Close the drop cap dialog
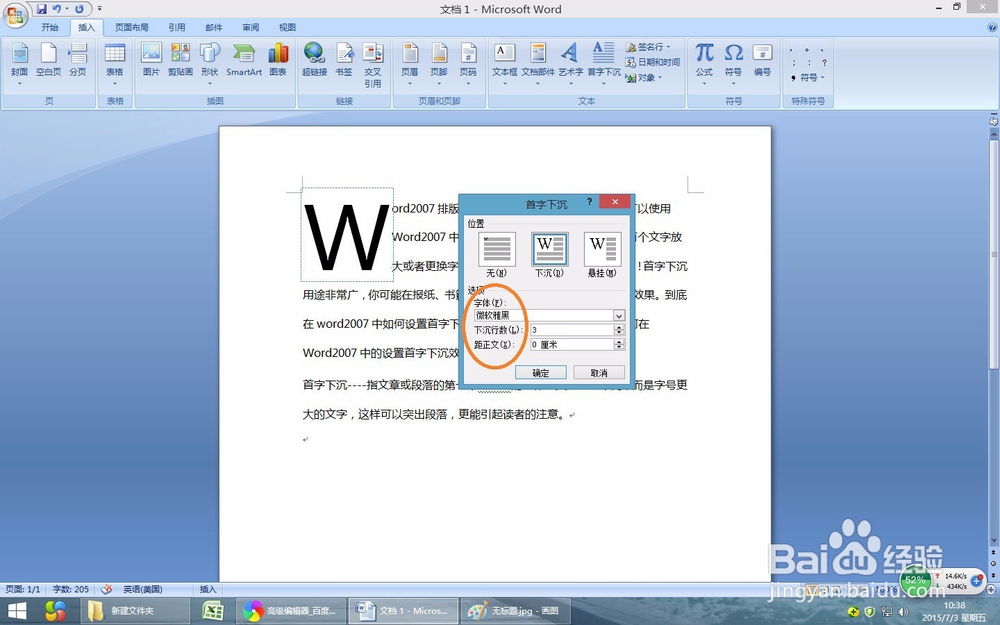This screenshot has height=625, width=1000. 615,202
